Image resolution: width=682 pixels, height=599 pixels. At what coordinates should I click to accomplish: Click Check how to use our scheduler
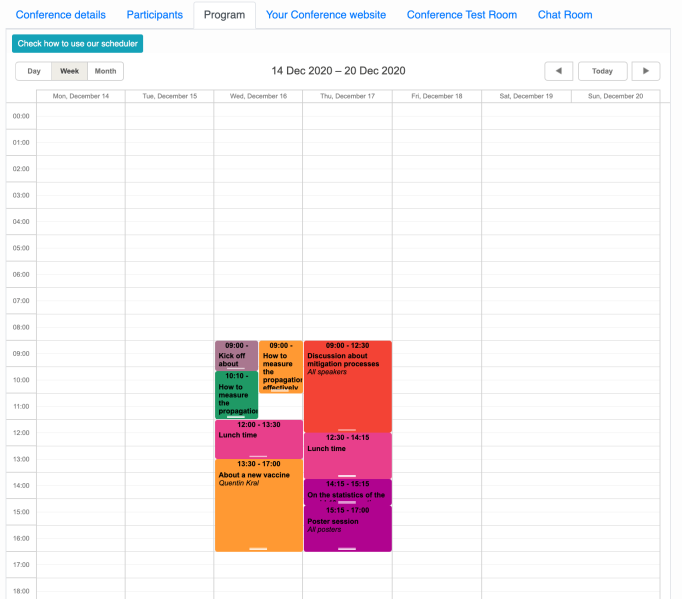(x=77, y=44)
